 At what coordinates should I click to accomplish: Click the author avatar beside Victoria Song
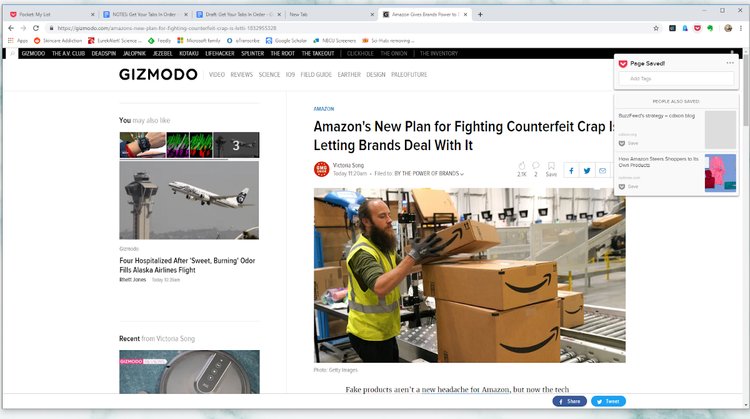(x=321, y=169)
